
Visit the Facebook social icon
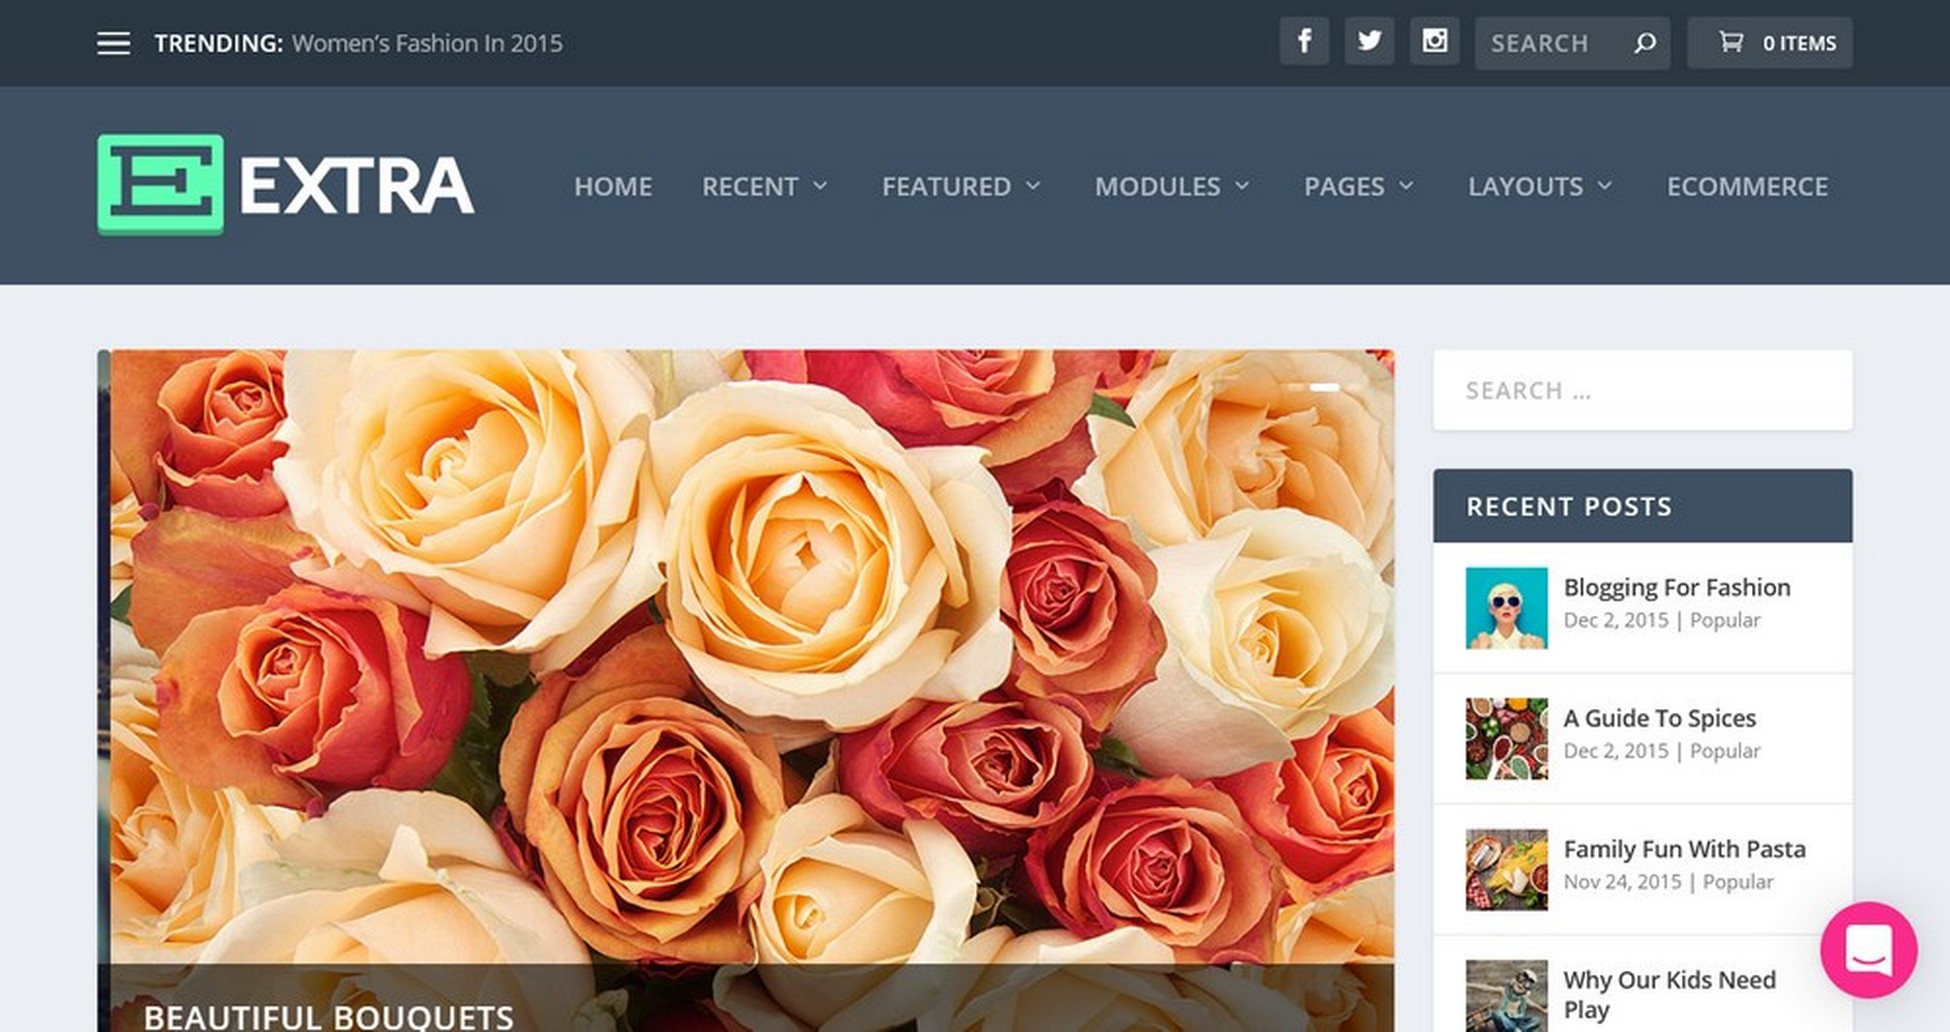pyautogui.click(x=1304, y=41)
